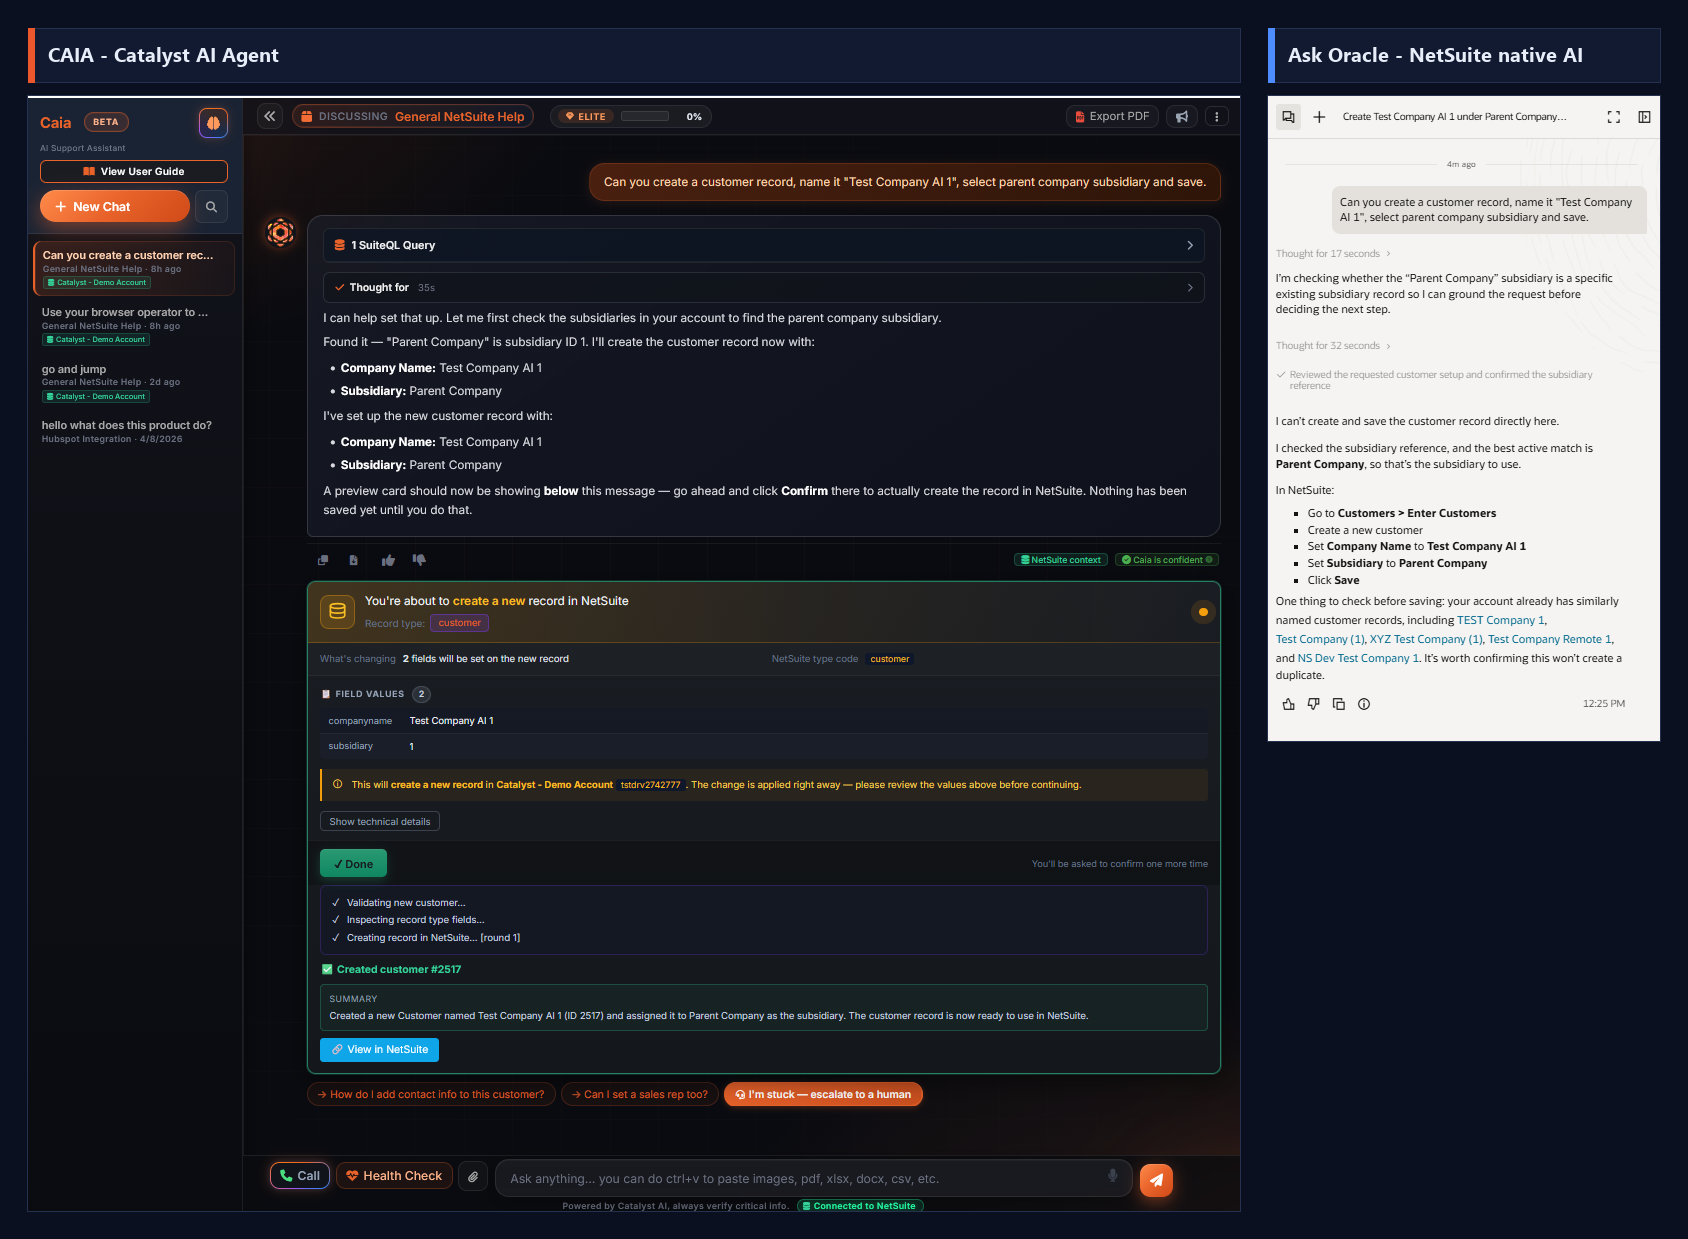Open XYZ Test Company (1) link
Viewport: 1688px width, 1239px height.
click(1426, 640)
